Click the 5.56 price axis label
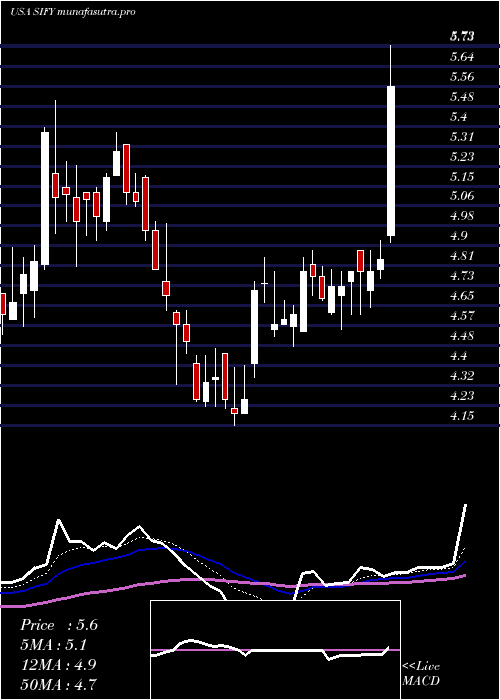Image resolution: width=500 pixels, height=700 pixels. pyautogui.click(x=462, y=77)
